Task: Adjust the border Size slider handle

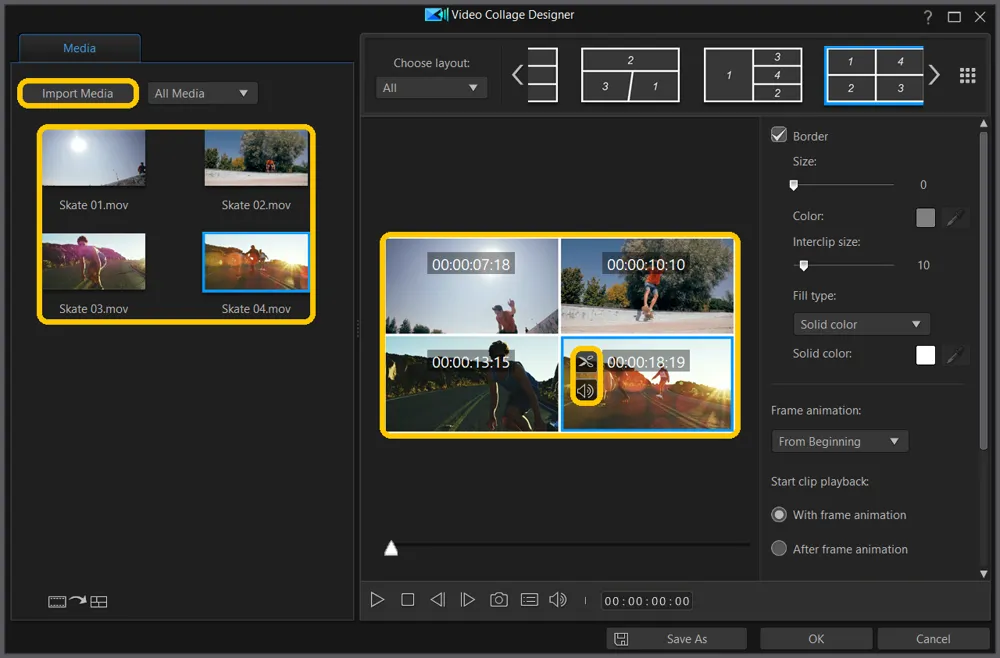Action: click(x=793, y=185)
